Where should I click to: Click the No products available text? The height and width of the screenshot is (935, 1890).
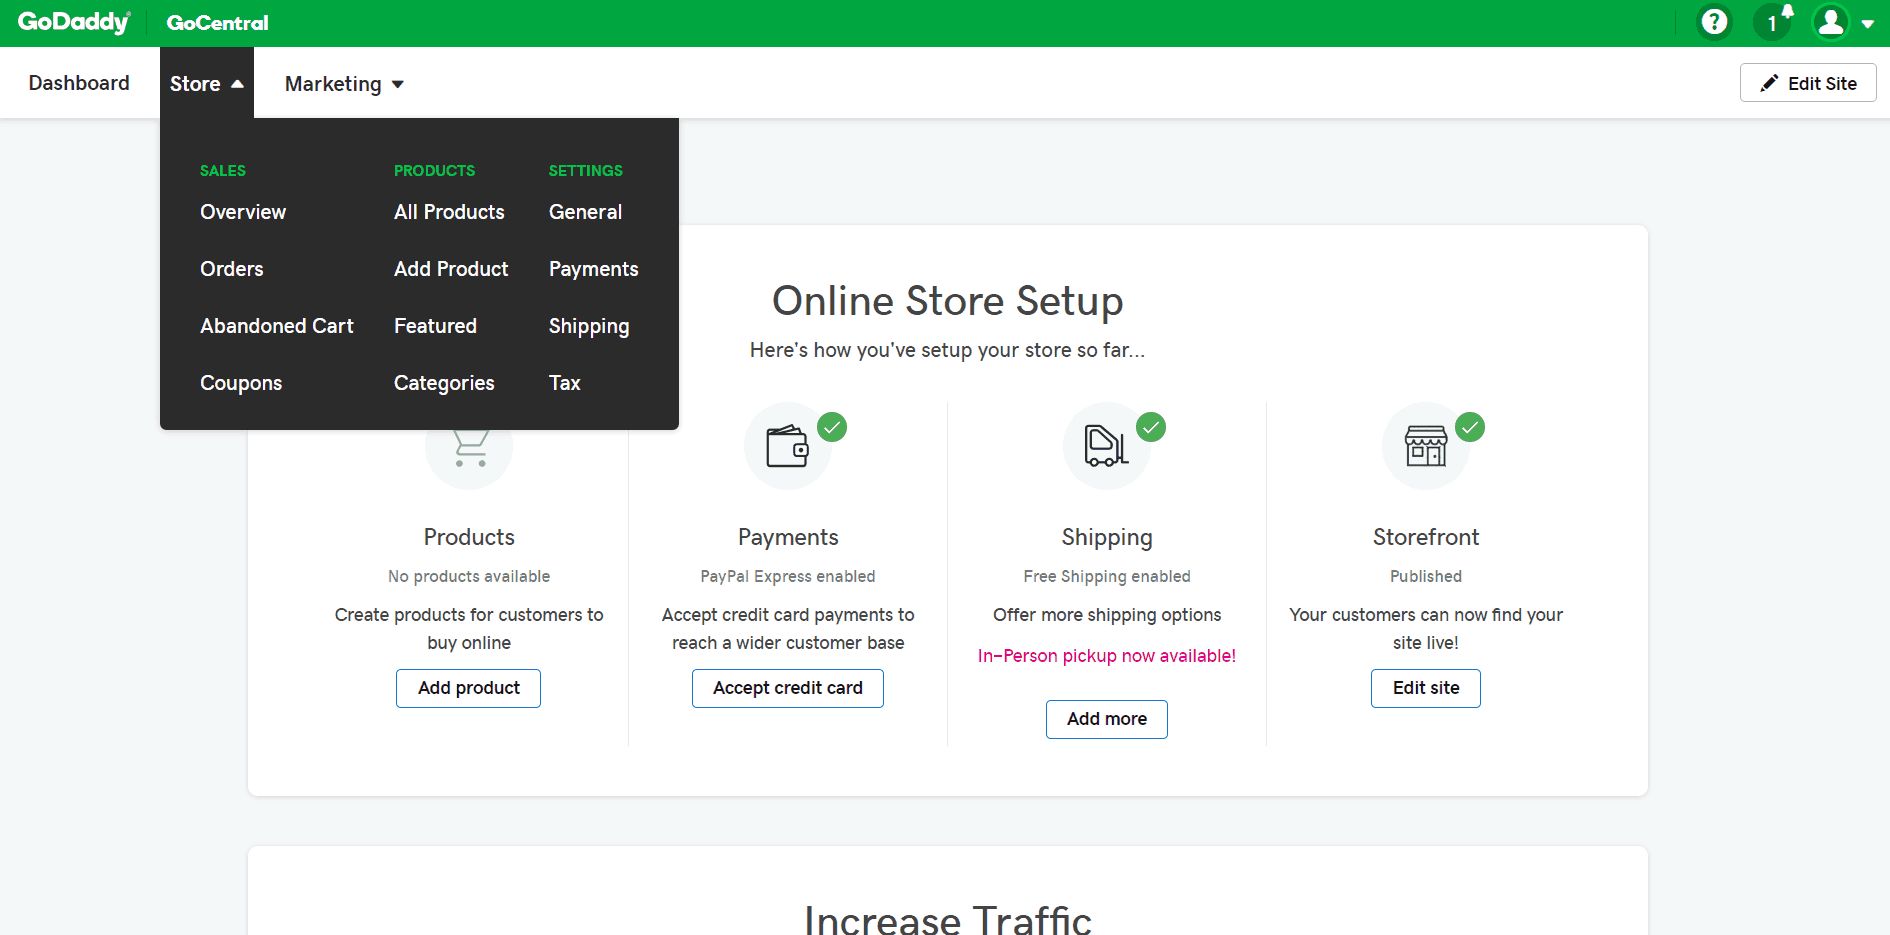(469, 576)
